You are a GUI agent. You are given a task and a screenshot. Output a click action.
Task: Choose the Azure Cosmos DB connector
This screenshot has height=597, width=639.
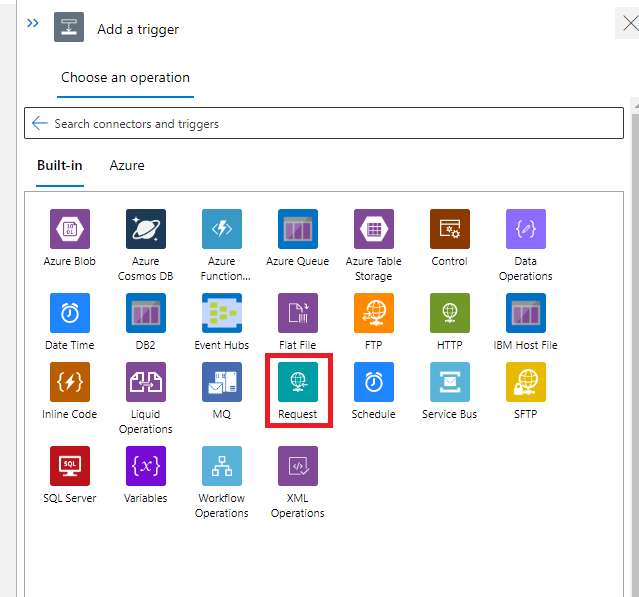pos(146,229)
